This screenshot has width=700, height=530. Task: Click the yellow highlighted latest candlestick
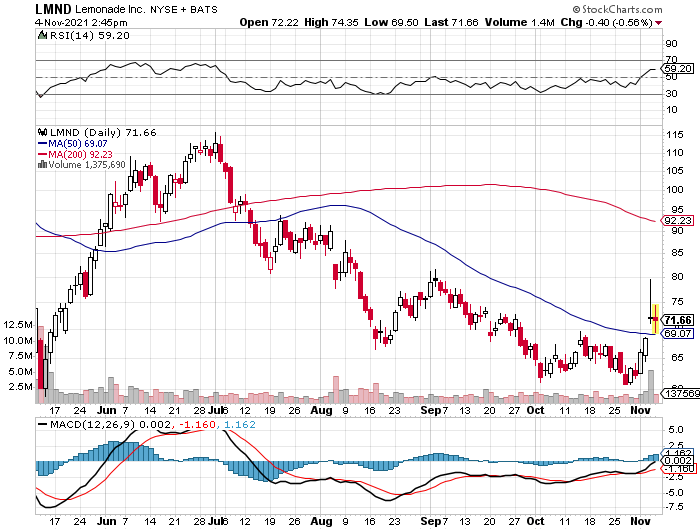click(655, 318)
